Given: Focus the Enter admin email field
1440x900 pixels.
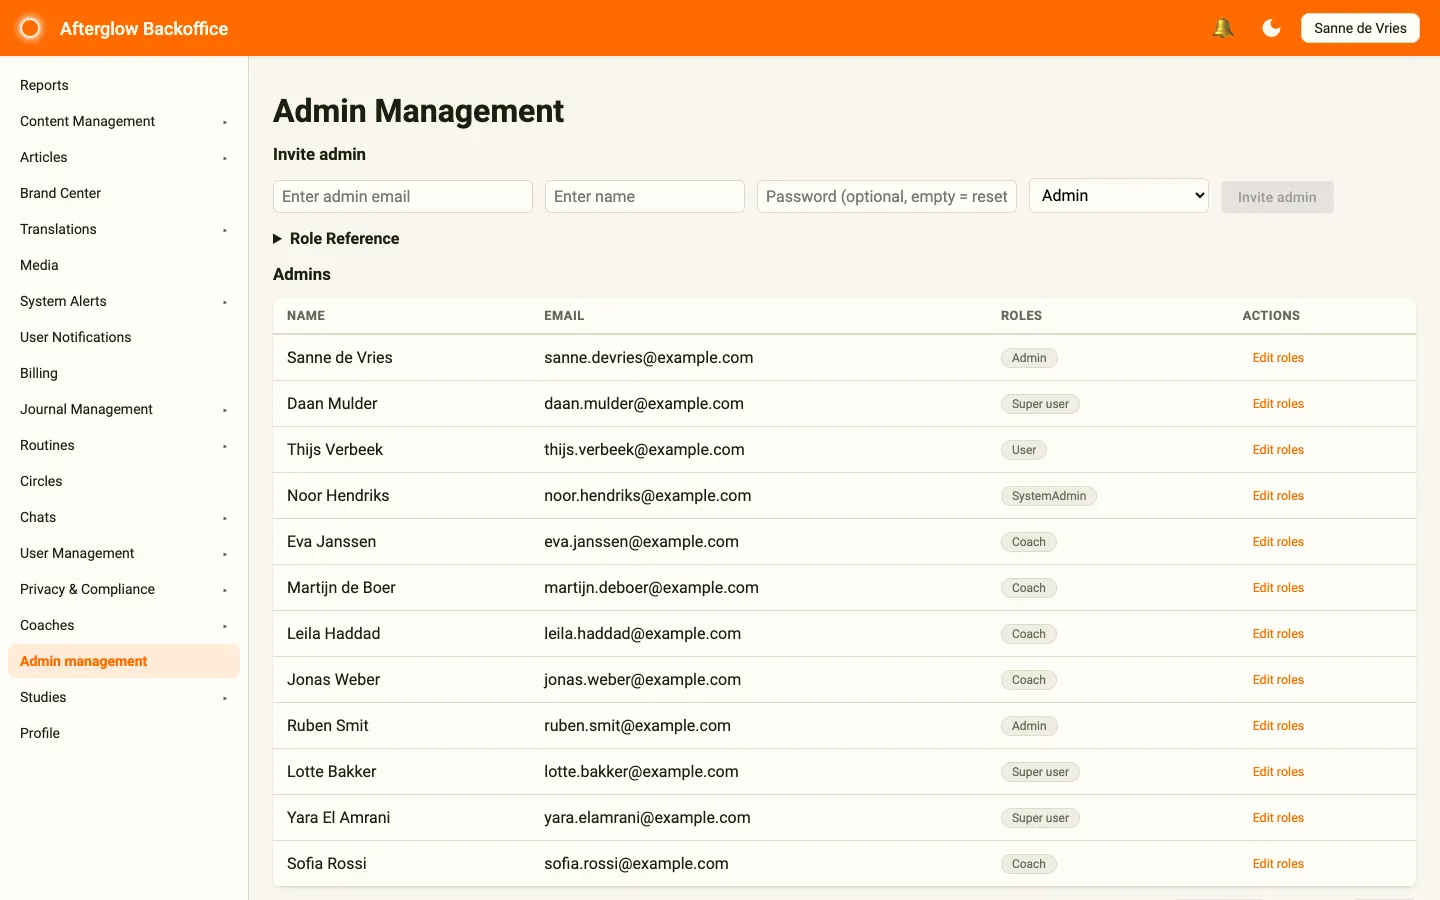Looking at the screenshot, I should (x=403, y=196).
